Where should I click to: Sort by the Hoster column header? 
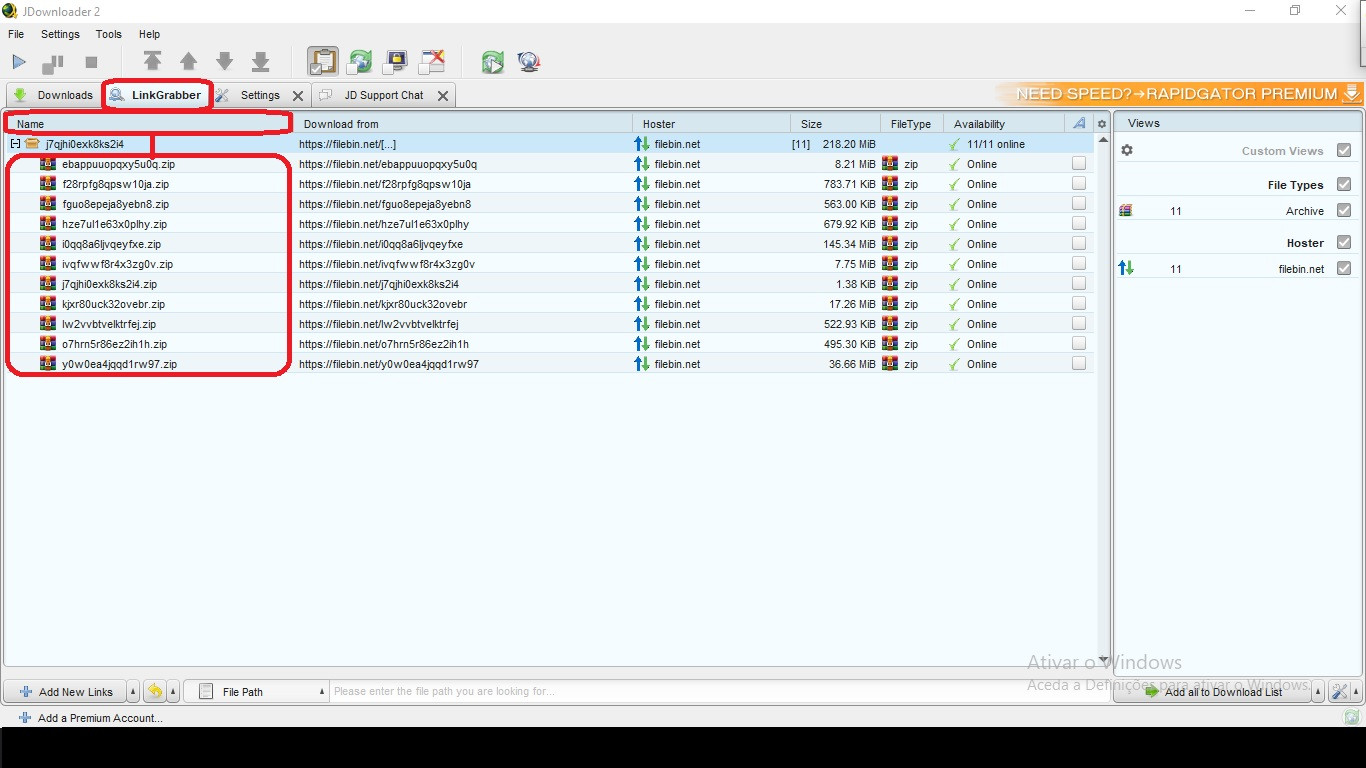(x=712, y=124)
